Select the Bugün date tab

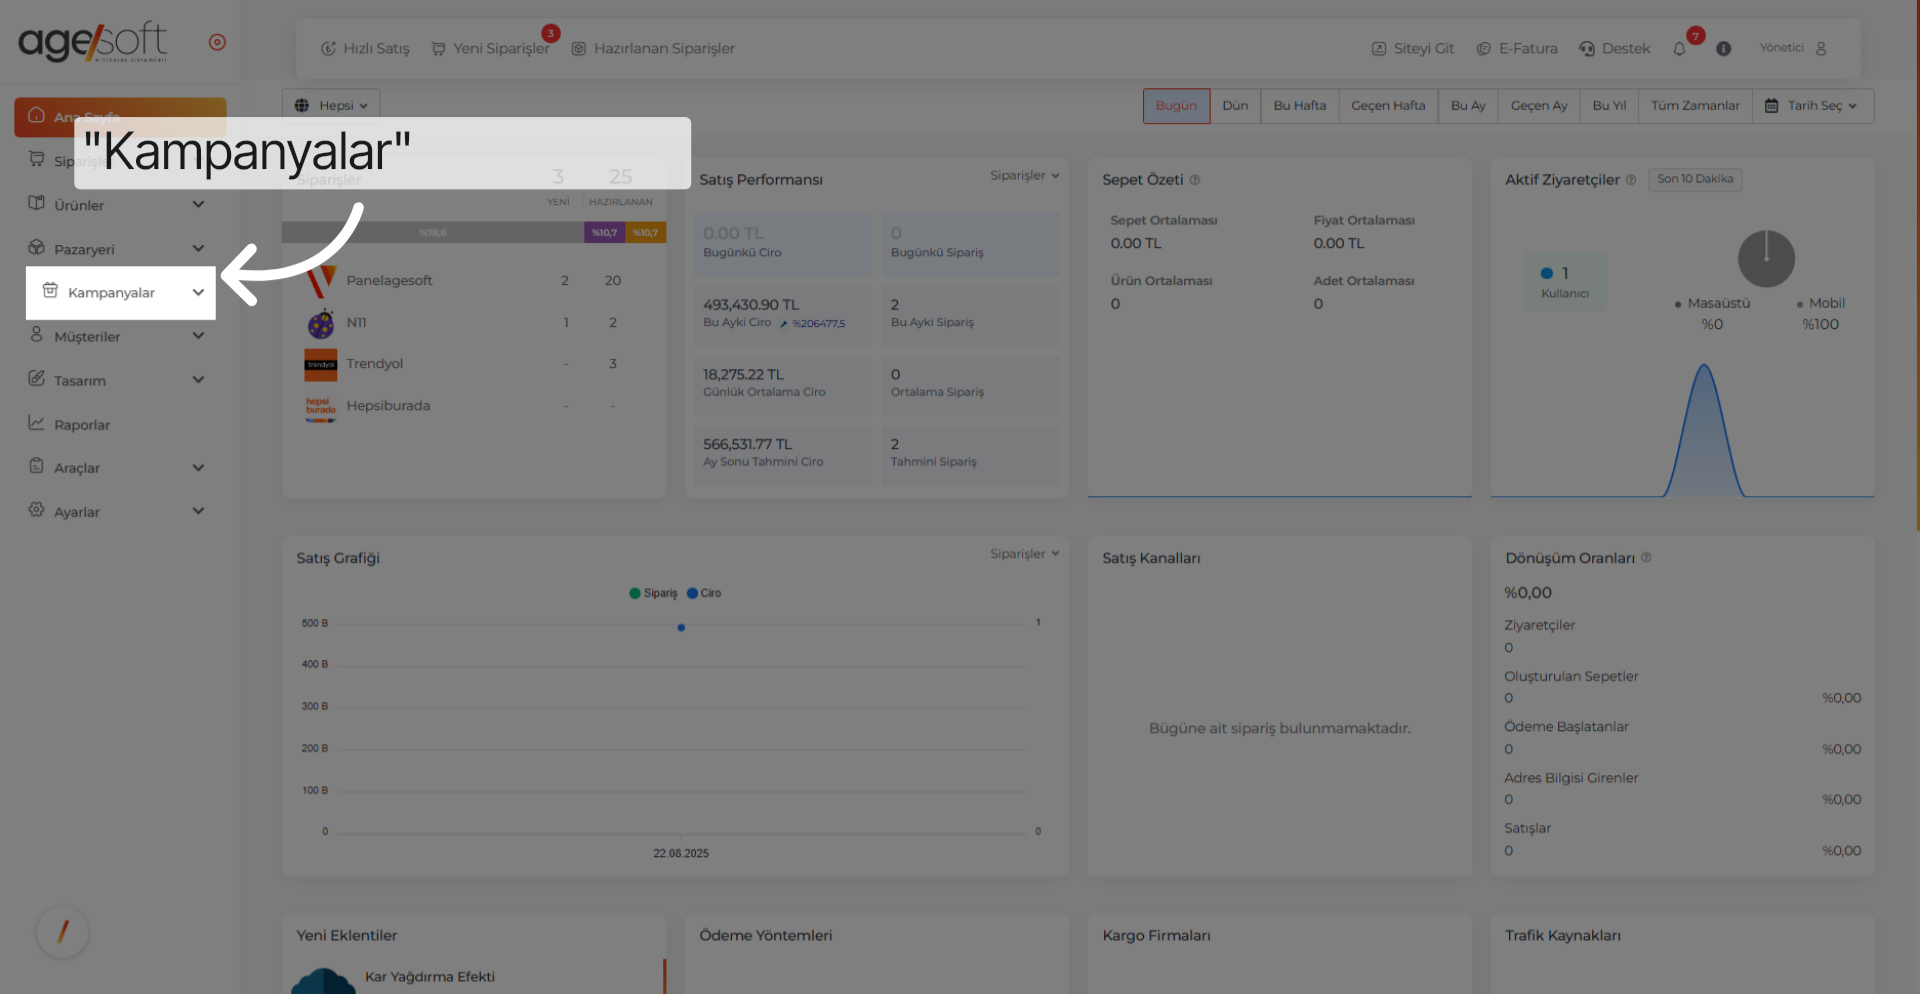click(x=1176, y=105)
